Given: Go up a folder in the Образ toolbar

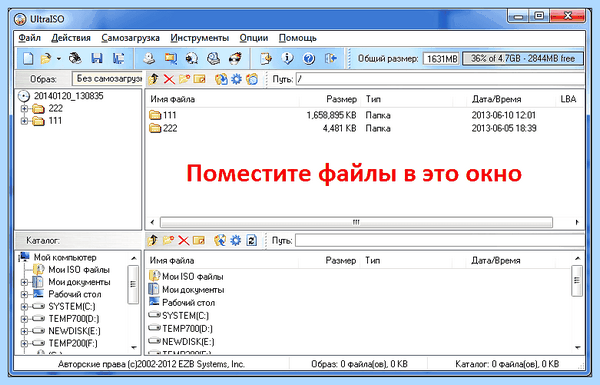Looking at the screenshot, I should coord(153,79).
